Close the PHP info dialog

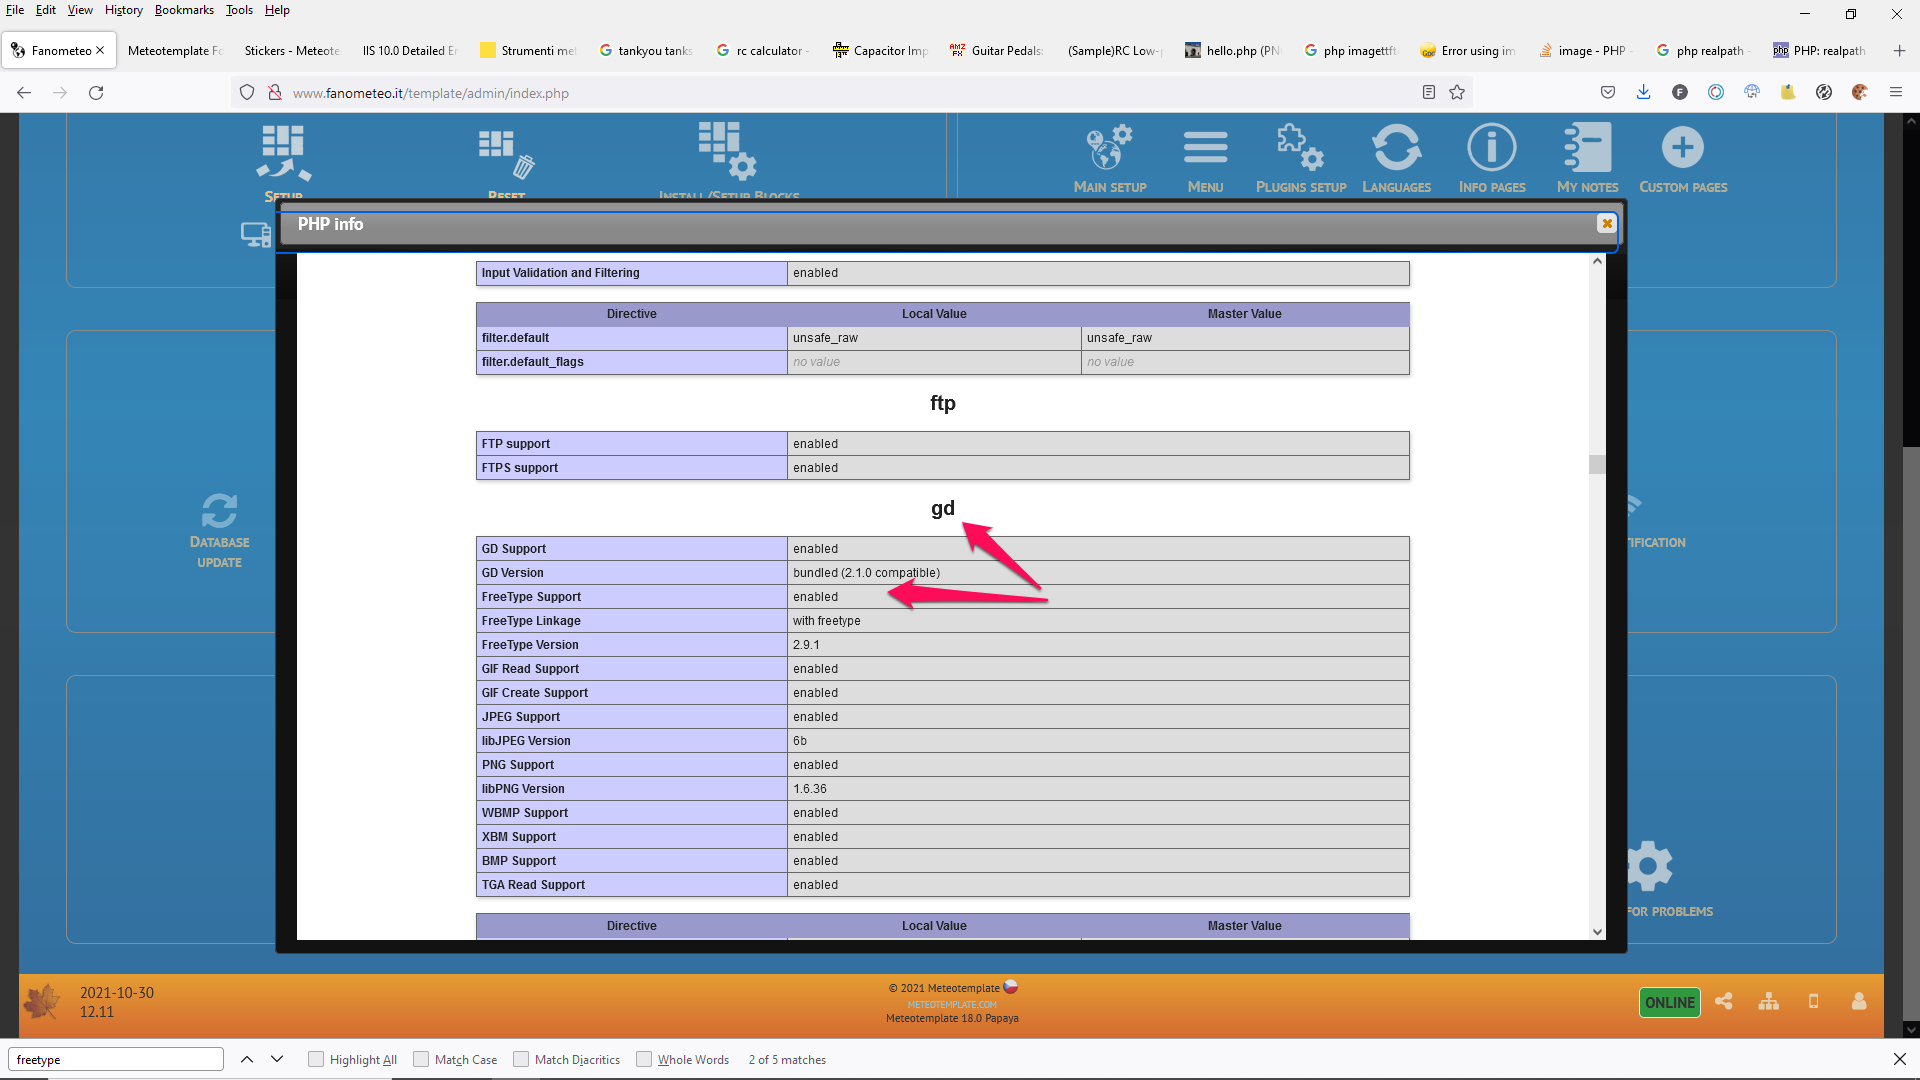(1606, 224)
